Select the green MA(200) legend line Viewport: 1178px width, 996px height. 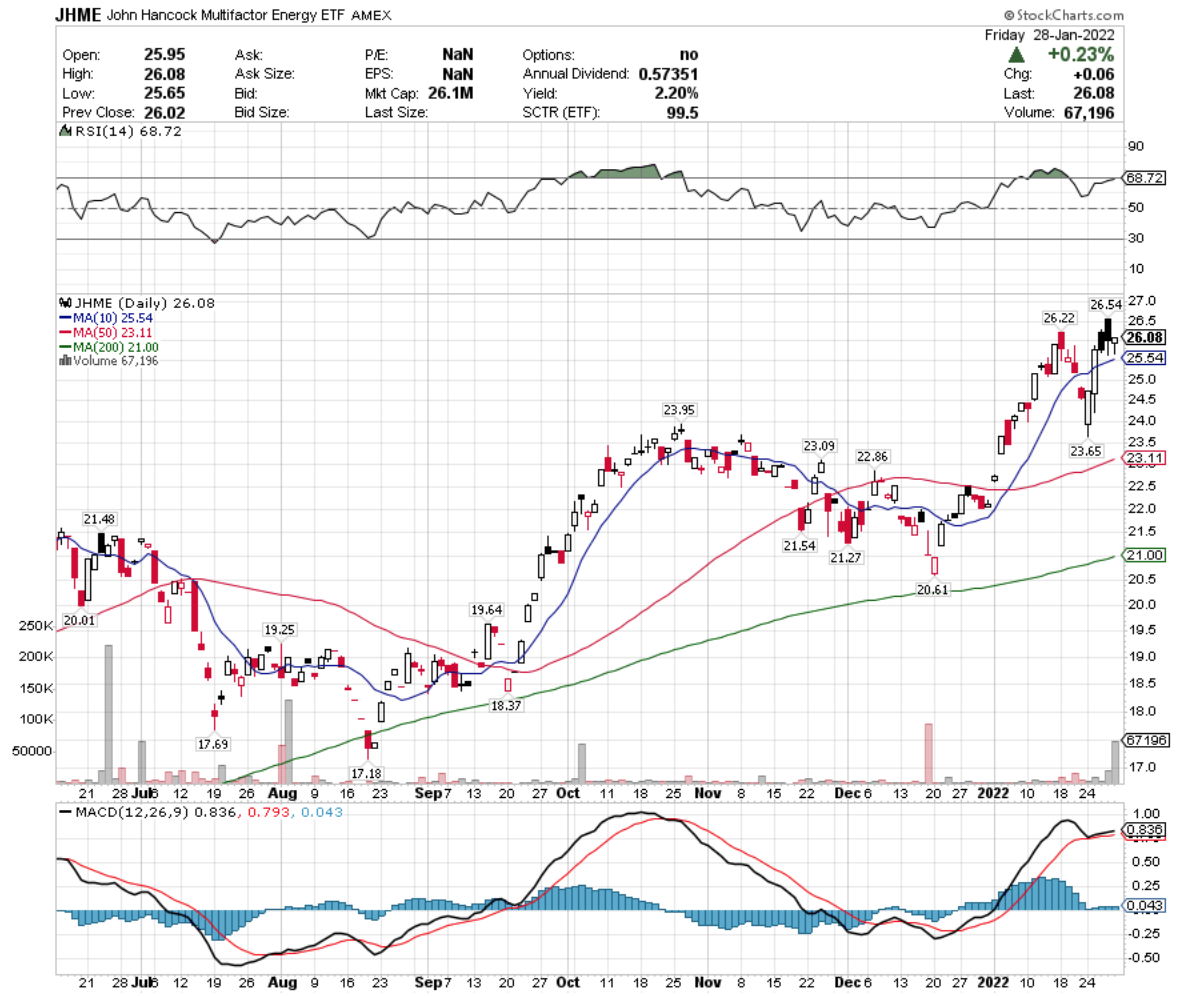click(x=65, y=347)
